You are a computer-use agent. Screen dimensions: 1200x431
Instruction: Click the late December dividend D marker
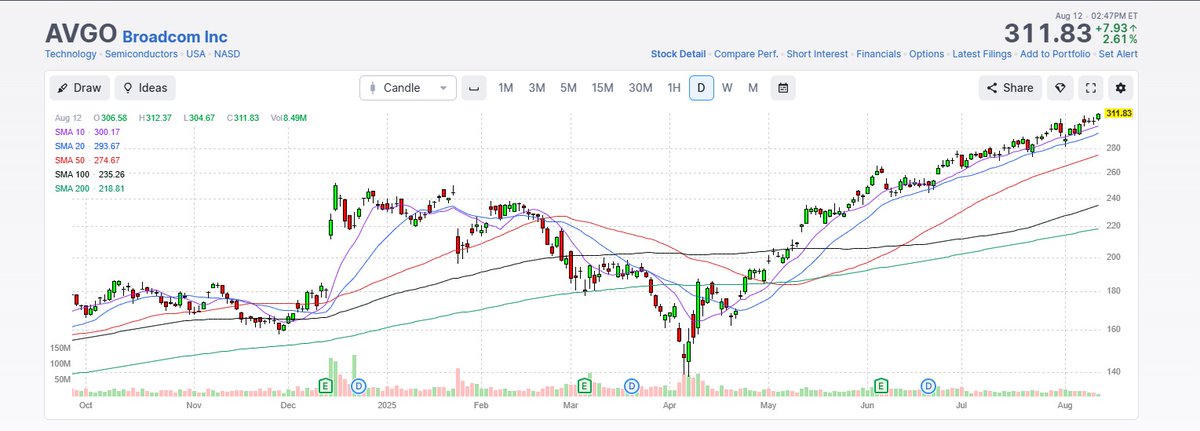358,385
